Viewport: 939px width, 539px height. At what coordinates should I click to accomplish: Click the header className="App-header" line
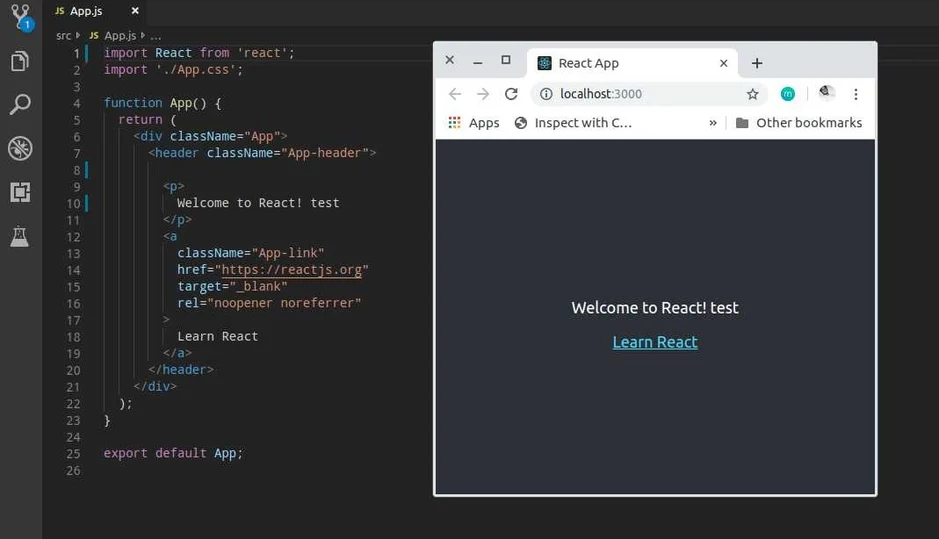(x=262, y=153)
